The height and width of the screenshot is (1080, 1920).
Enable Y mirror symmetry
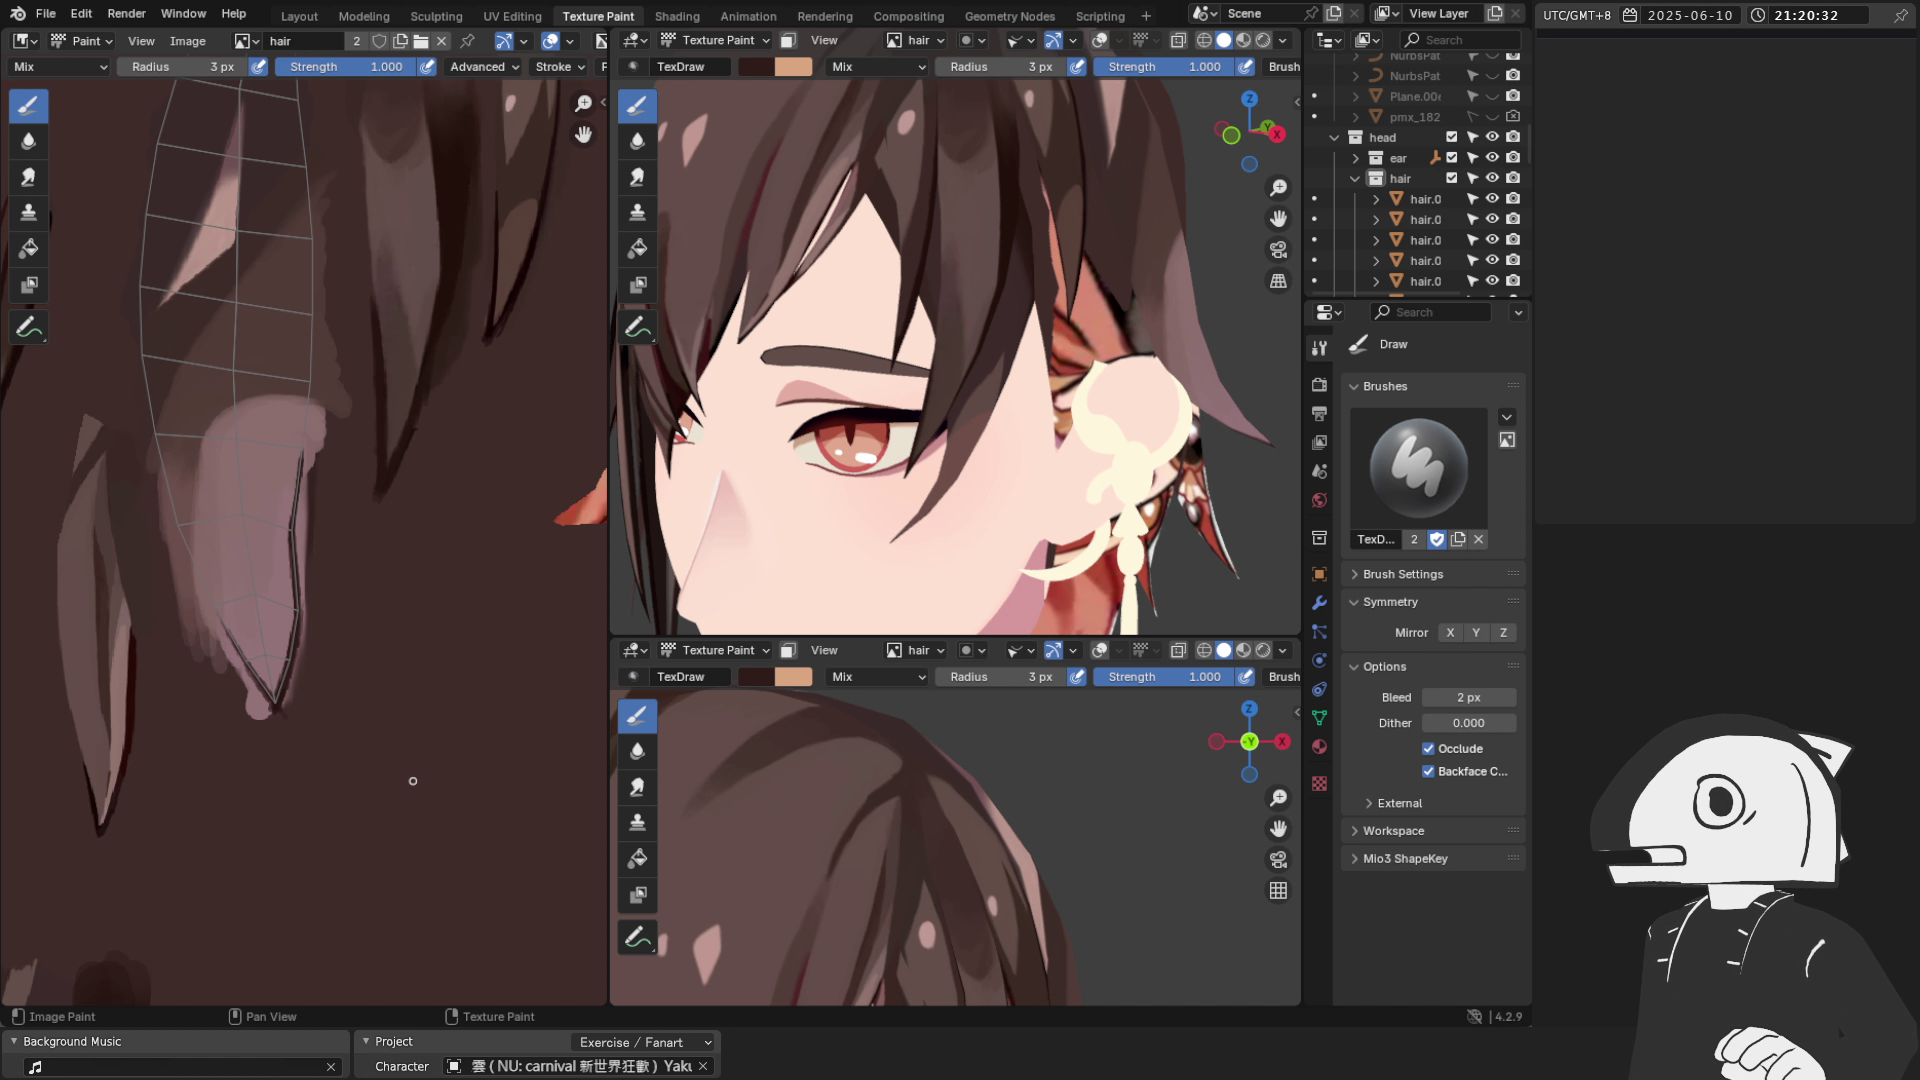coord(1476,633)
